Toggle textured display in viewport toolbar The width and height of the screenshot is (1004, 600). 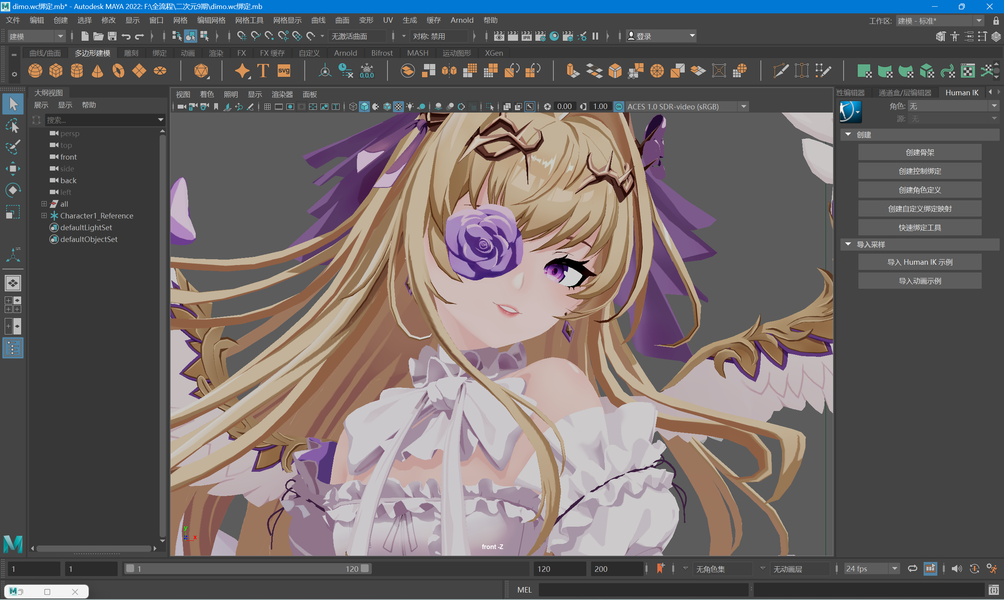[x=398, y=106]
